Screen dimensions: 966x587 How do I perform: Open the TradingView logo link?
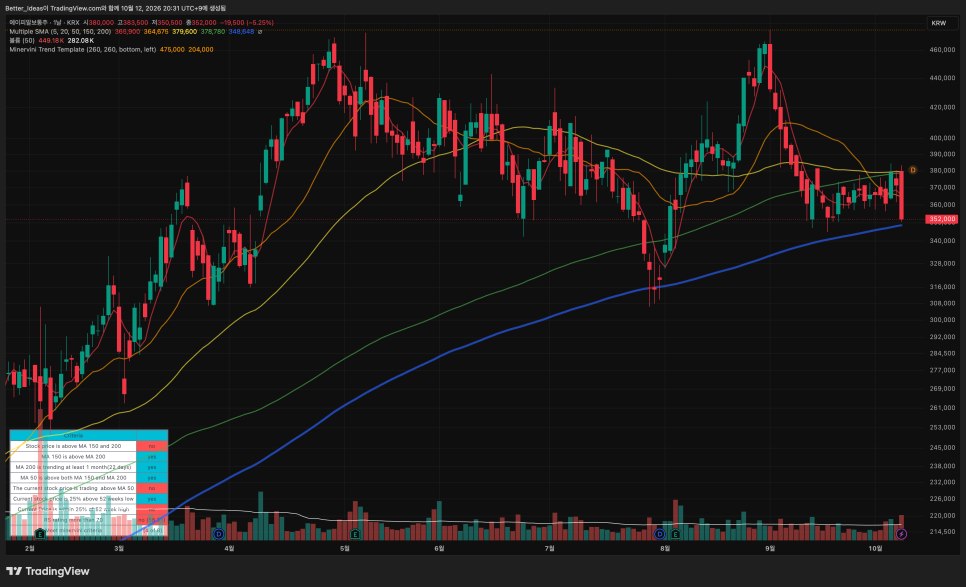[48, 571]
